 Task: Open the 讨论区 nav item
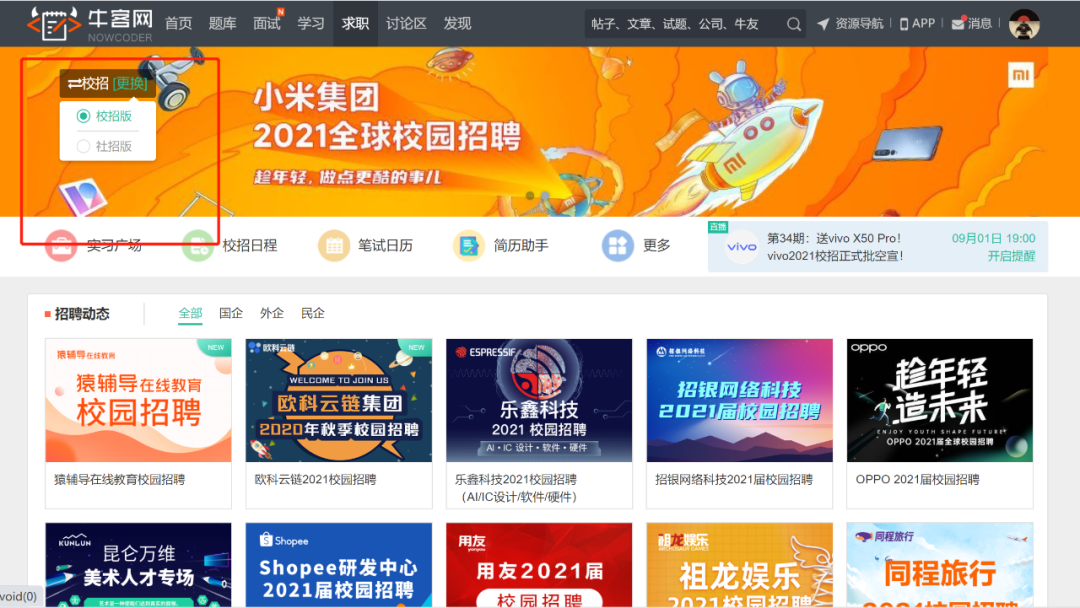406,24
